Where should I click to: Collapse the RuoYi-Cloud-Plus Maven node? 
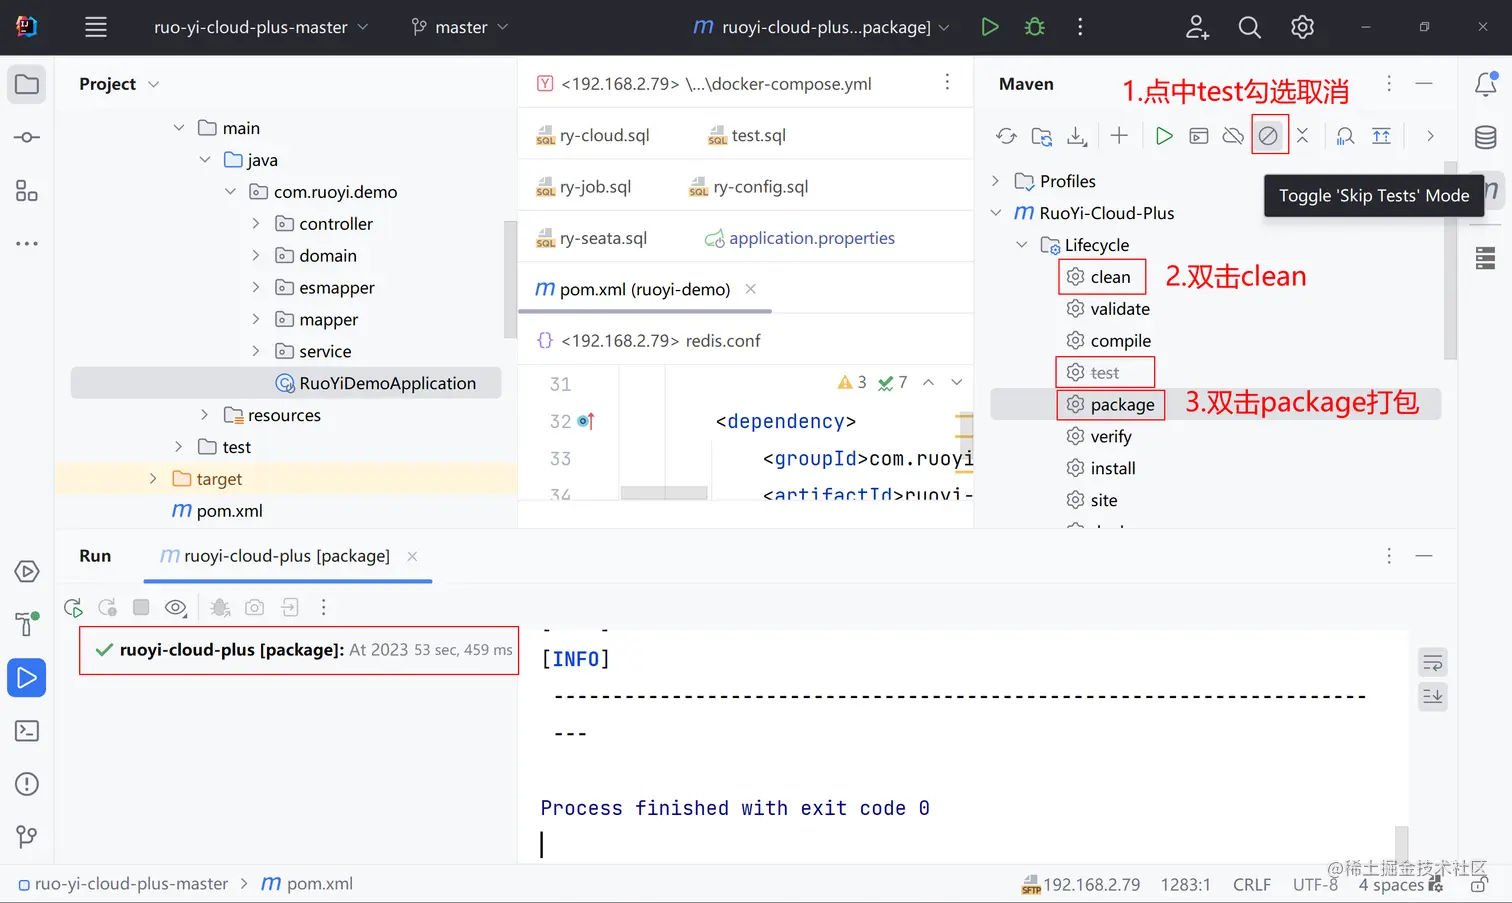click(995, 213)
